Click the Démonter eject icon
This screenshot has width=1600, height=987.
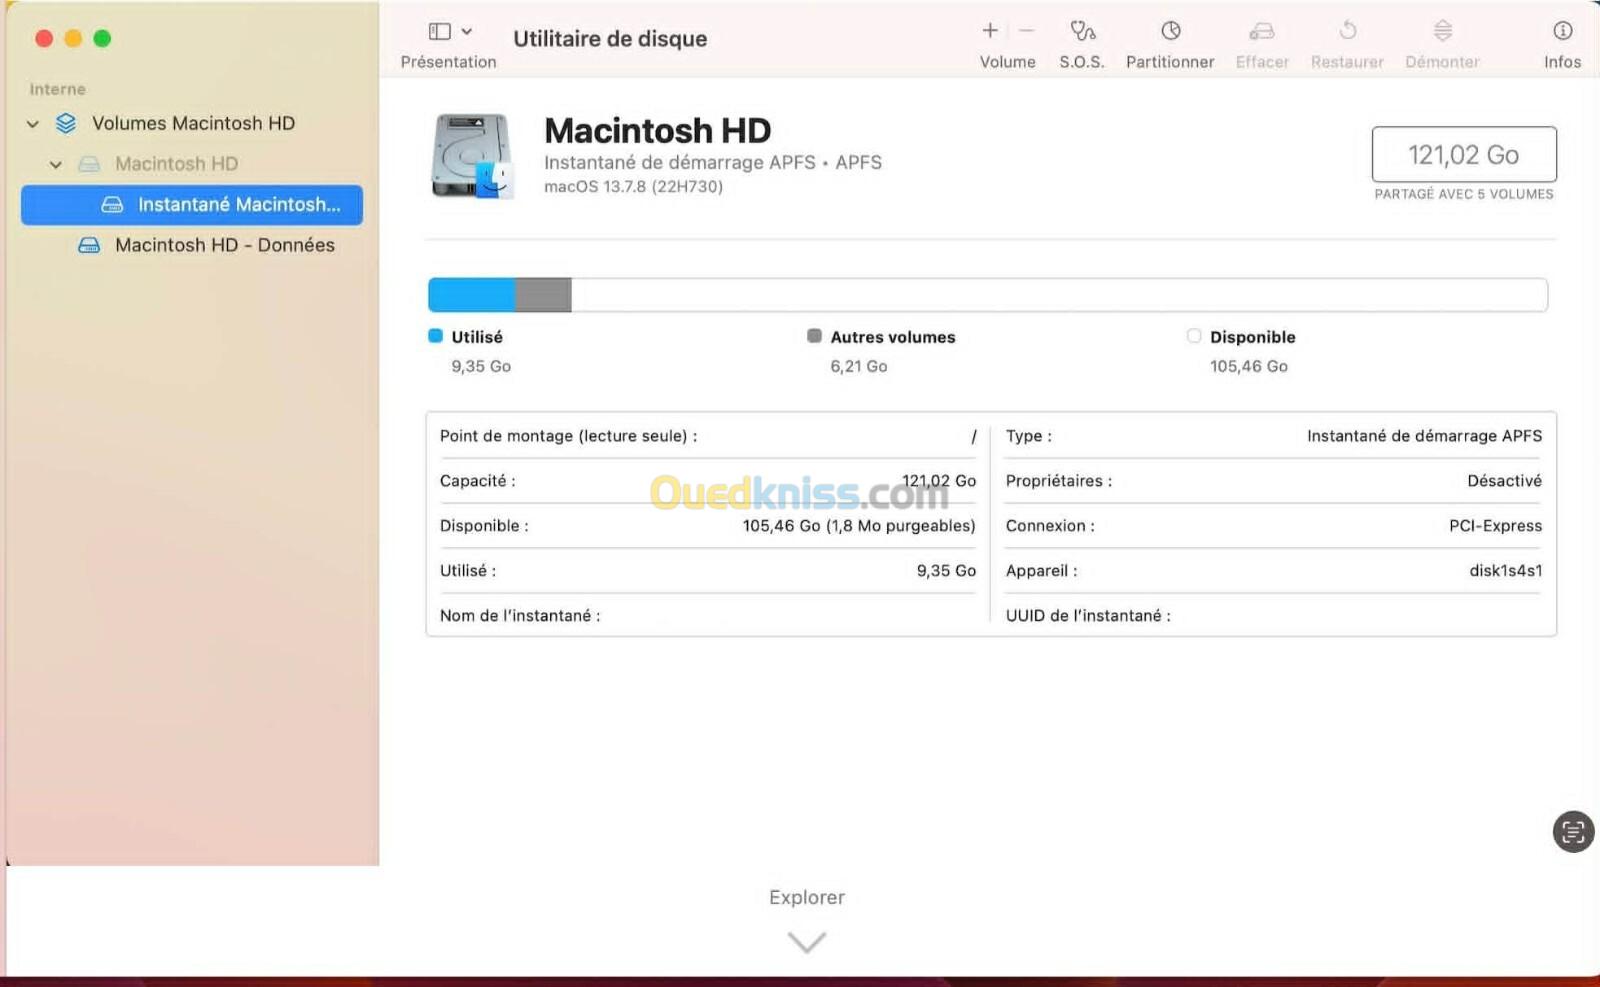coord(1442,31)
